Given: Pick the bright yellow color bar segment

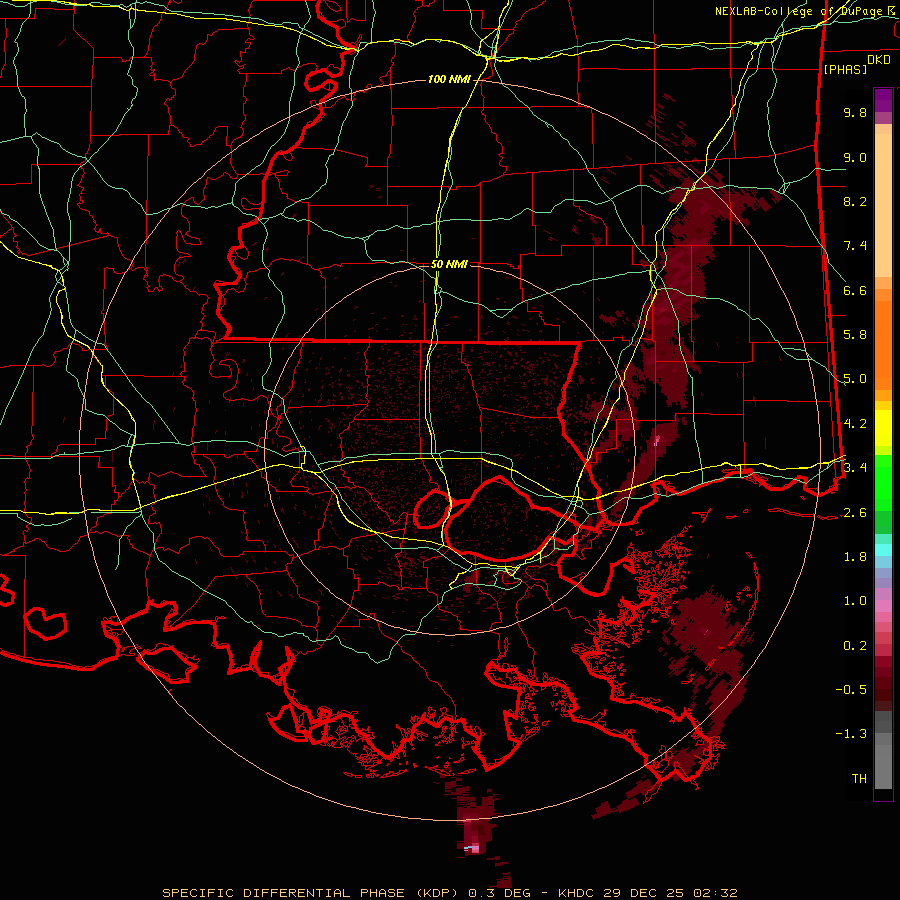Looking at the screenshot, I should [883, 428].
